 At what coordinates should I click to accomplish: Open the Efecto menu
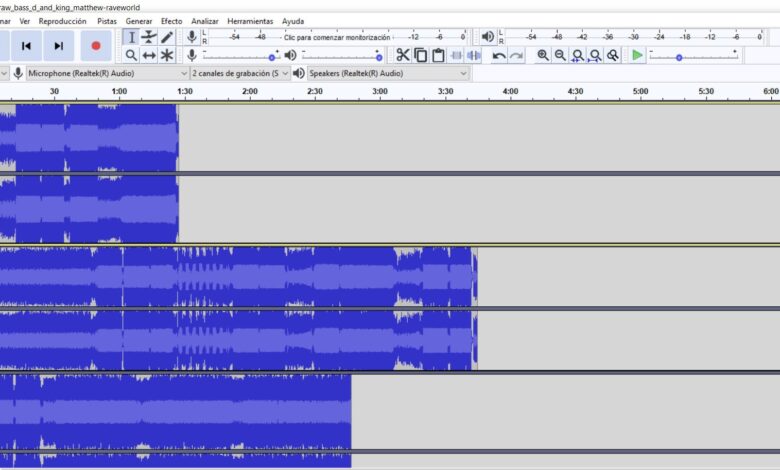172,21
